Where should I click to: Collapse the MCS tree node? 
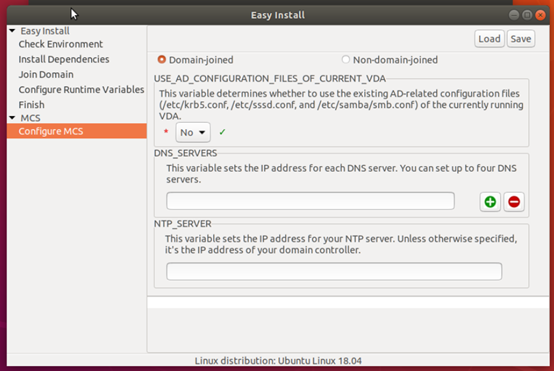point(12,118)
